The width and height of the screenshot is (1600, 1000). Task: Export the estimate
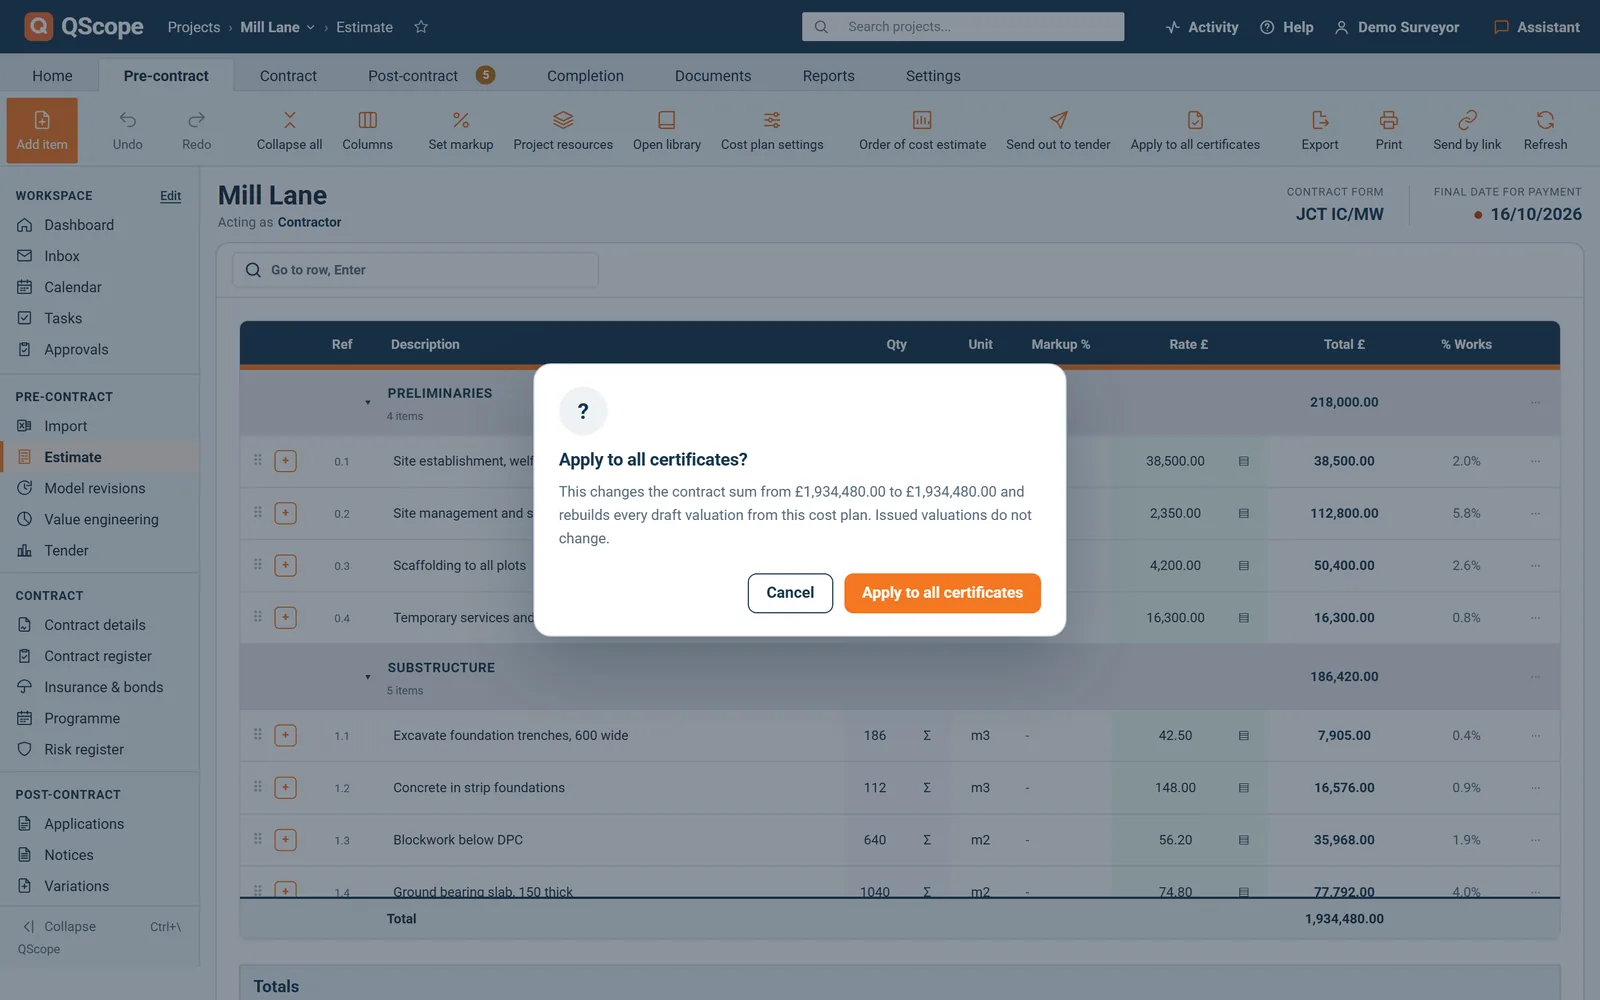coord(1320,130)
